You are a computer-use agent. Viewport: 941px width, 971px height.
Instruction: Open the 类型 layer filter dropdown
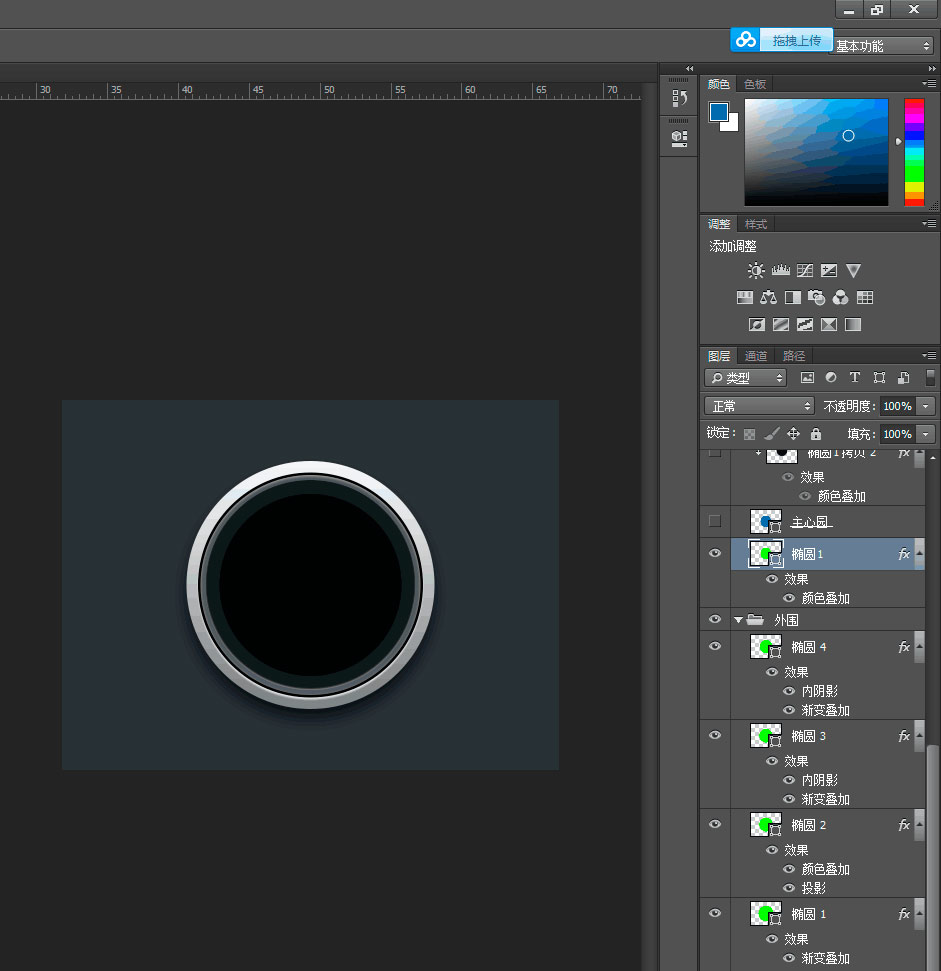tap(746, 377)
